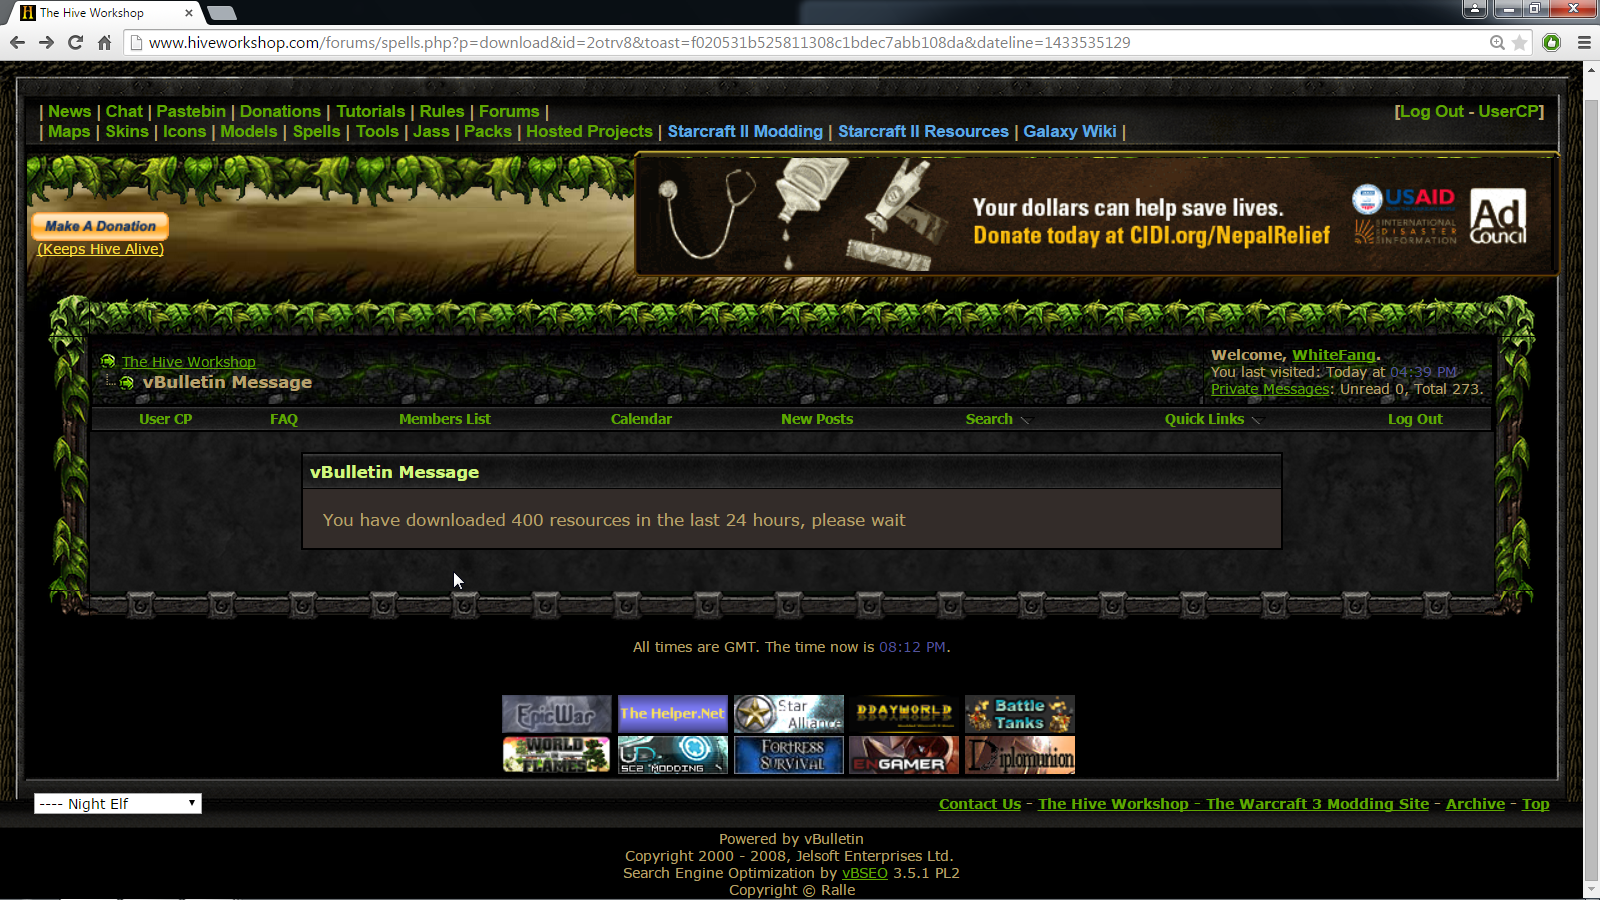The height and width of the screenshot is (900, 1600).
Task: Open the Spells section
Action: tap(317, 131)
